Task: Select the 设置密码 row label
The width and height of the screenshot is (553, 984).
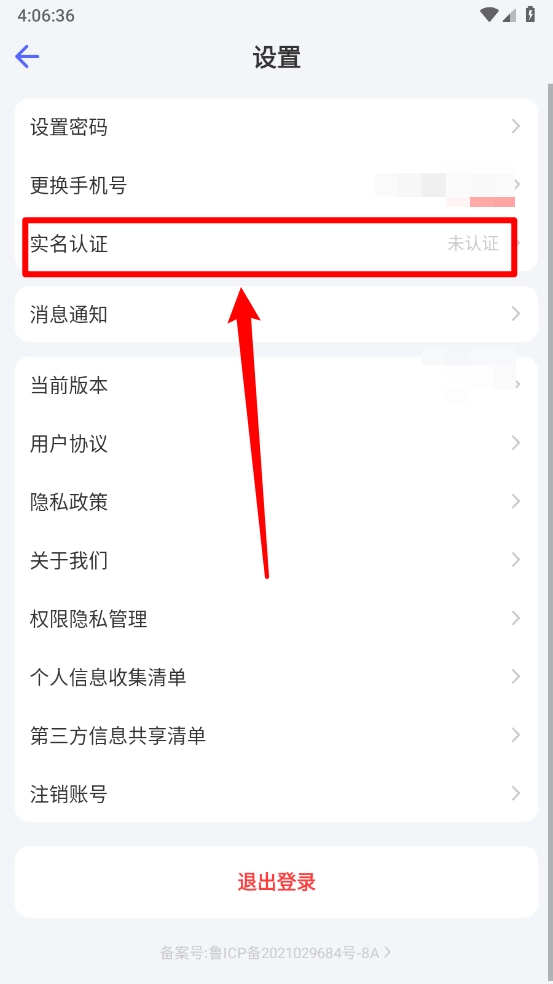Action: pos(68,127)
